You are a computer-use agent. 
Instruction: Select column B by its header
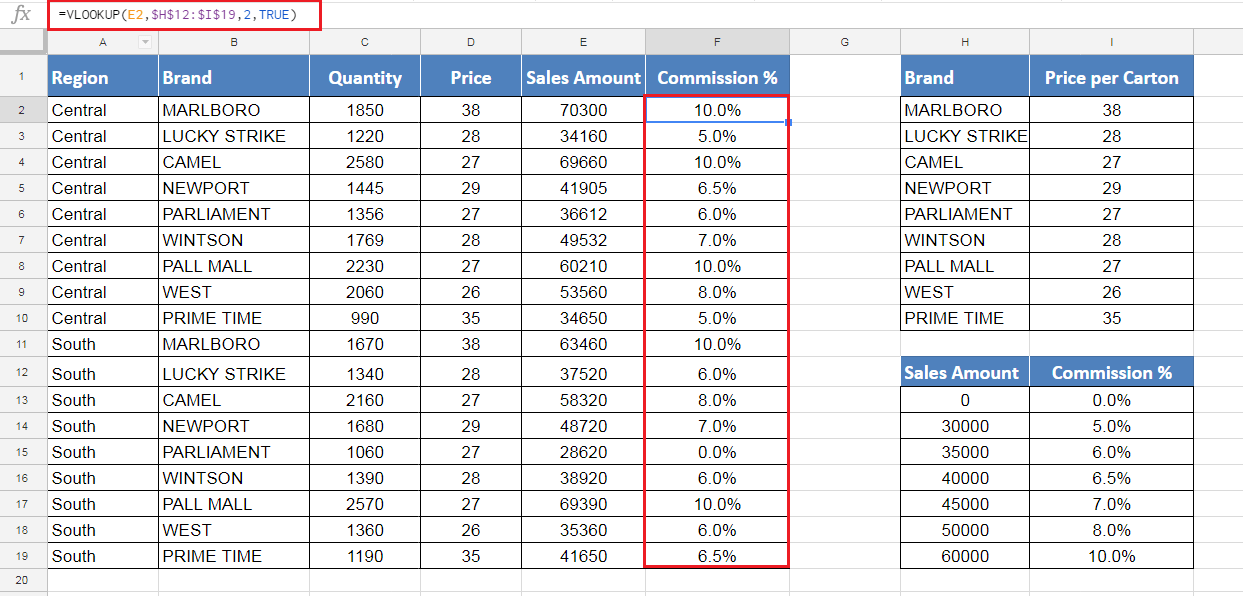[234, 42]
